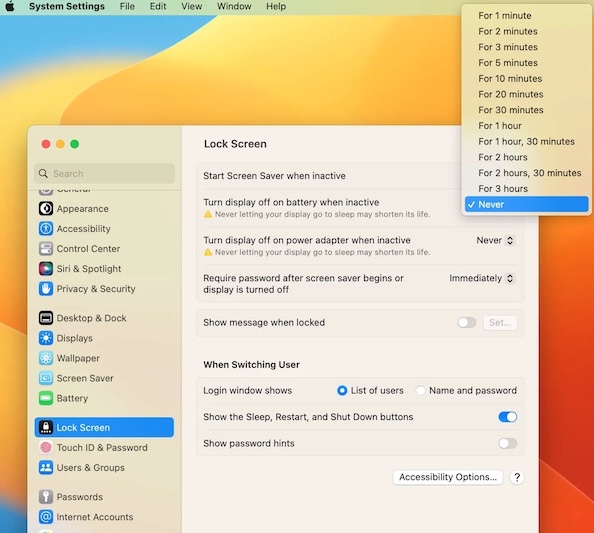The image size is (594, 533).
Task: Disable Sleep, Restart, Shut Down buttons switch
Action: click(x=508, y=417)
